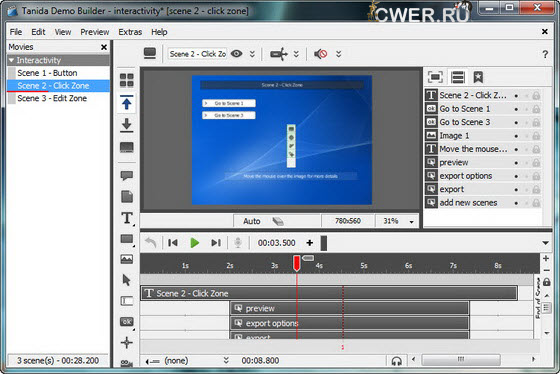Viewport: 560px width, 374px height.
Task: Open help via question mark icon
Action: pos(545,54)
